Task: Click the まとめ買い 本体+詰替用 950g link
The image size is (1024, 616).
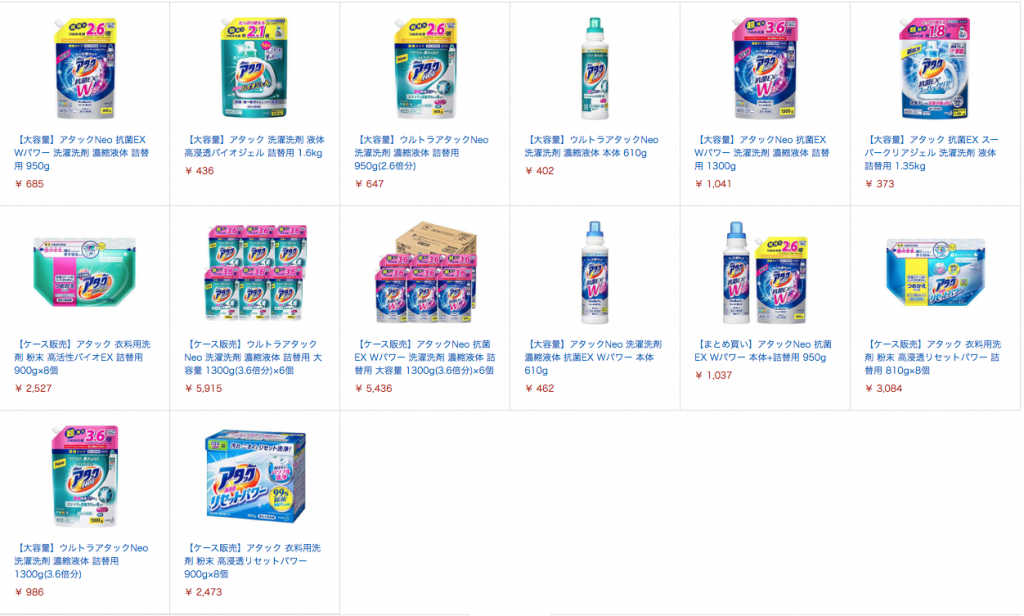Action: [763, 351]
